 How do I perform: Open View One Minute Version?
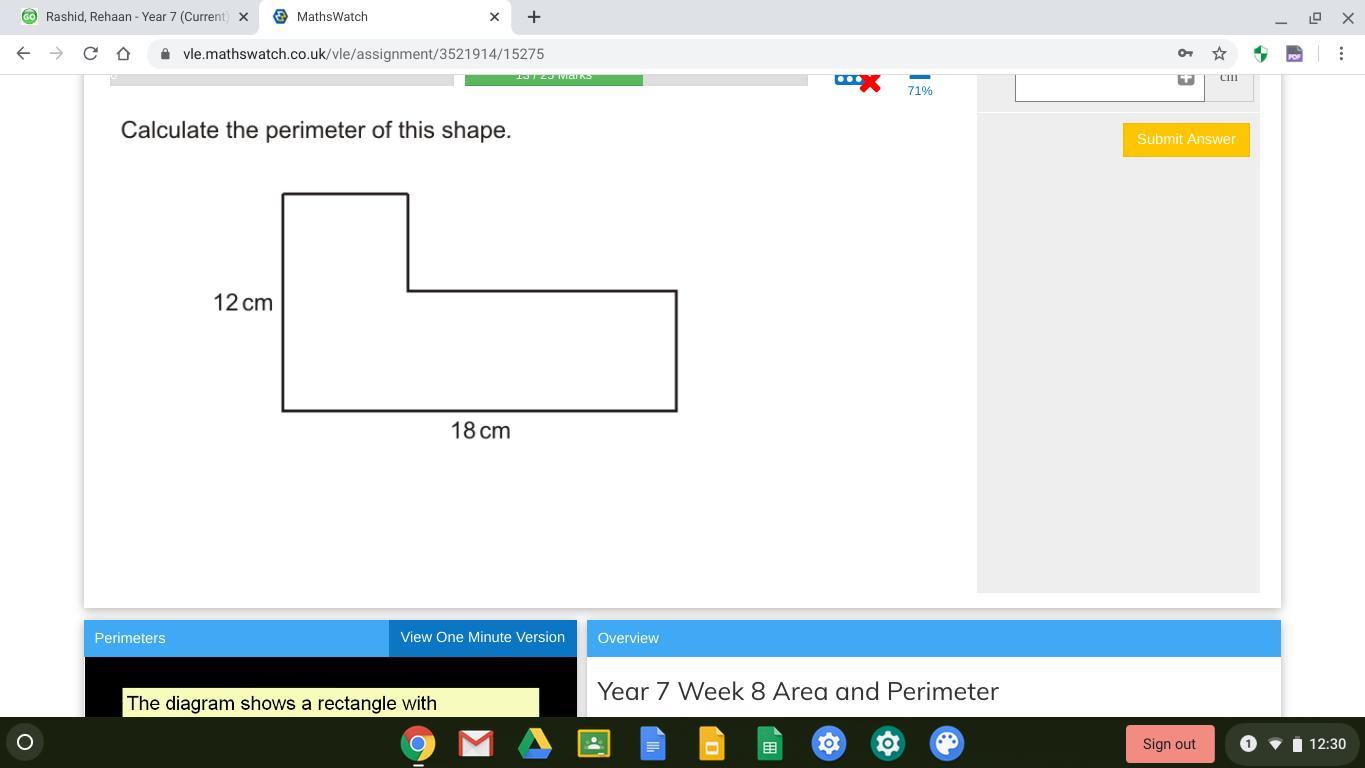pos(482,638)
